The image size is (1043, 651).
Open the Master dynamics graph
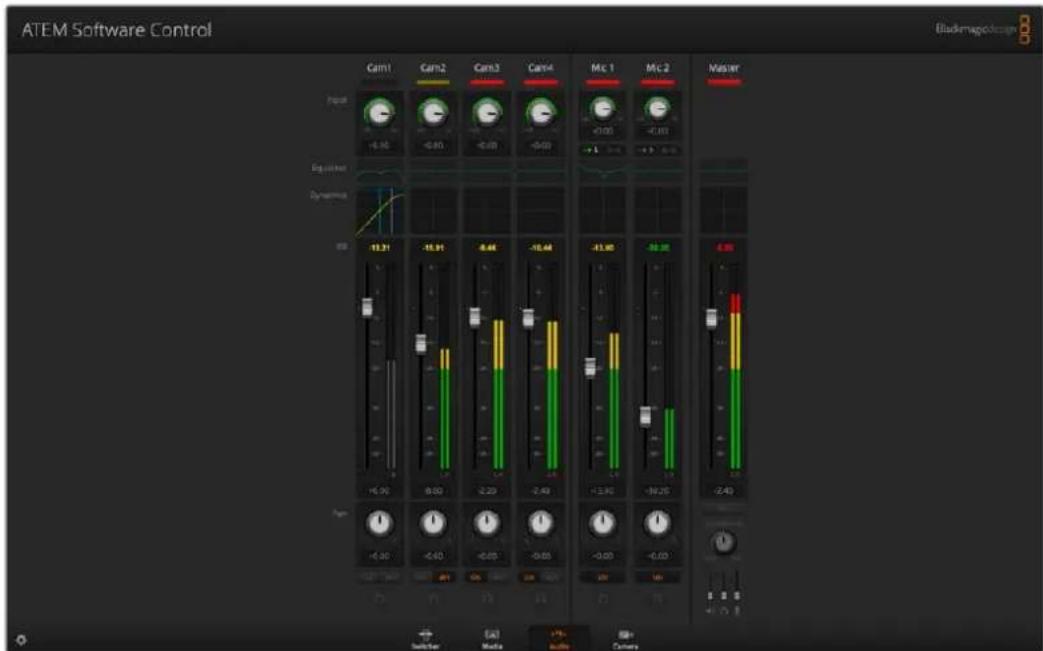click(x=724, y=212)
